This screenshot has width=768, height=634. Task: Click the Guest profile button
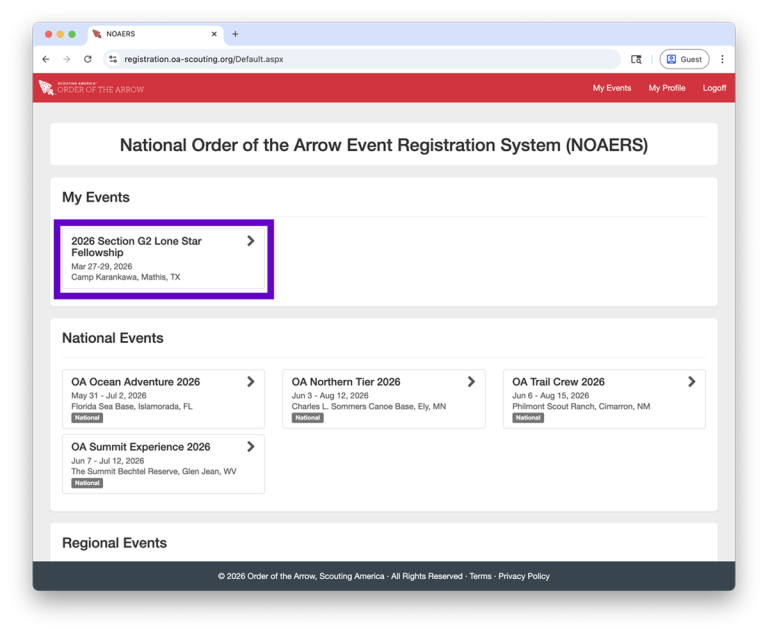click(x=684, y=59)
